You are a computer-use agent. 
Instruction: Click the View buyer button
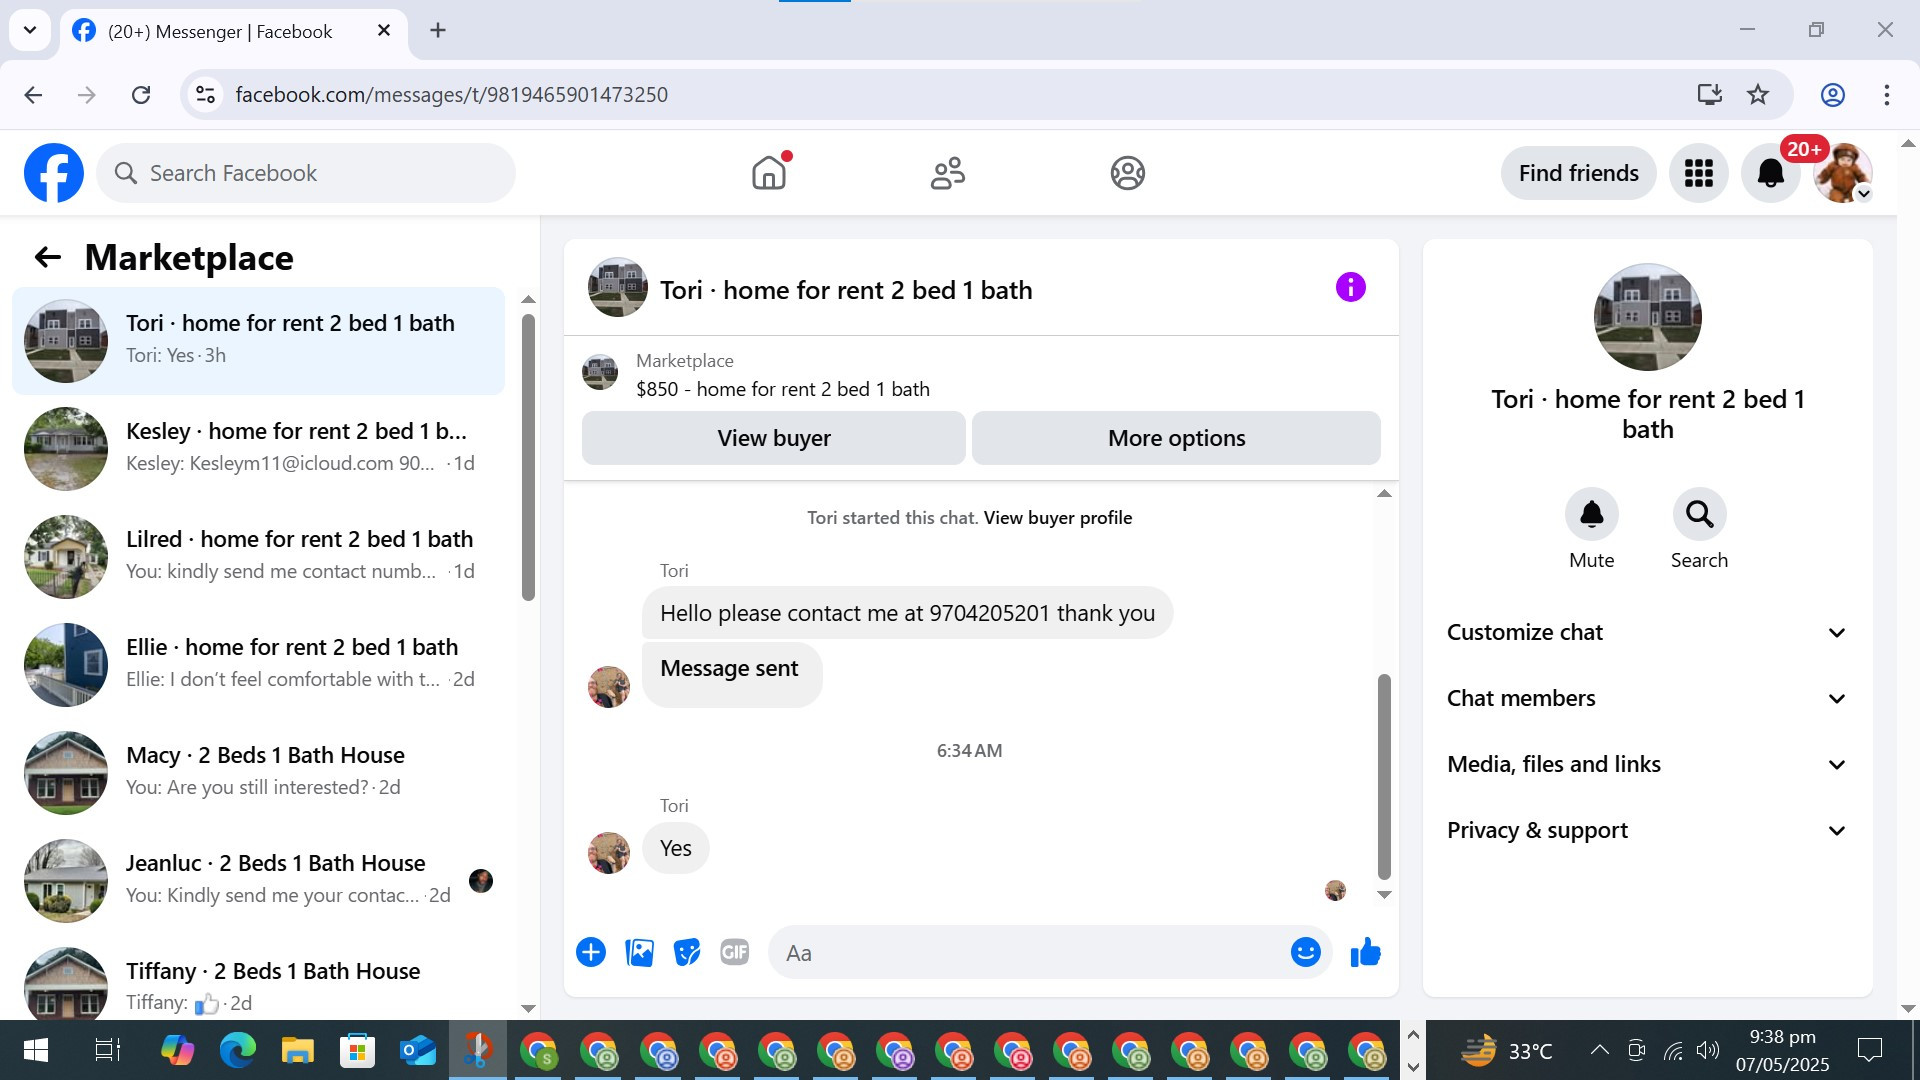click(773, 439)
